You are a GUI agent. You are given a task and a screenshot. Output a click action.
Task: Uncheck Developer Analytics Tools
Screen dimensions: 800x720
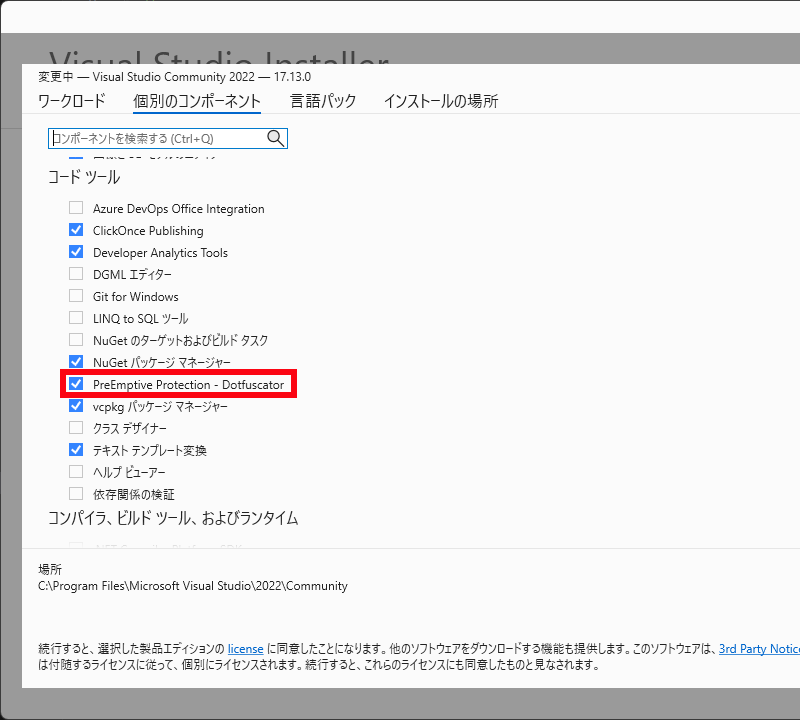click(76, 252)
